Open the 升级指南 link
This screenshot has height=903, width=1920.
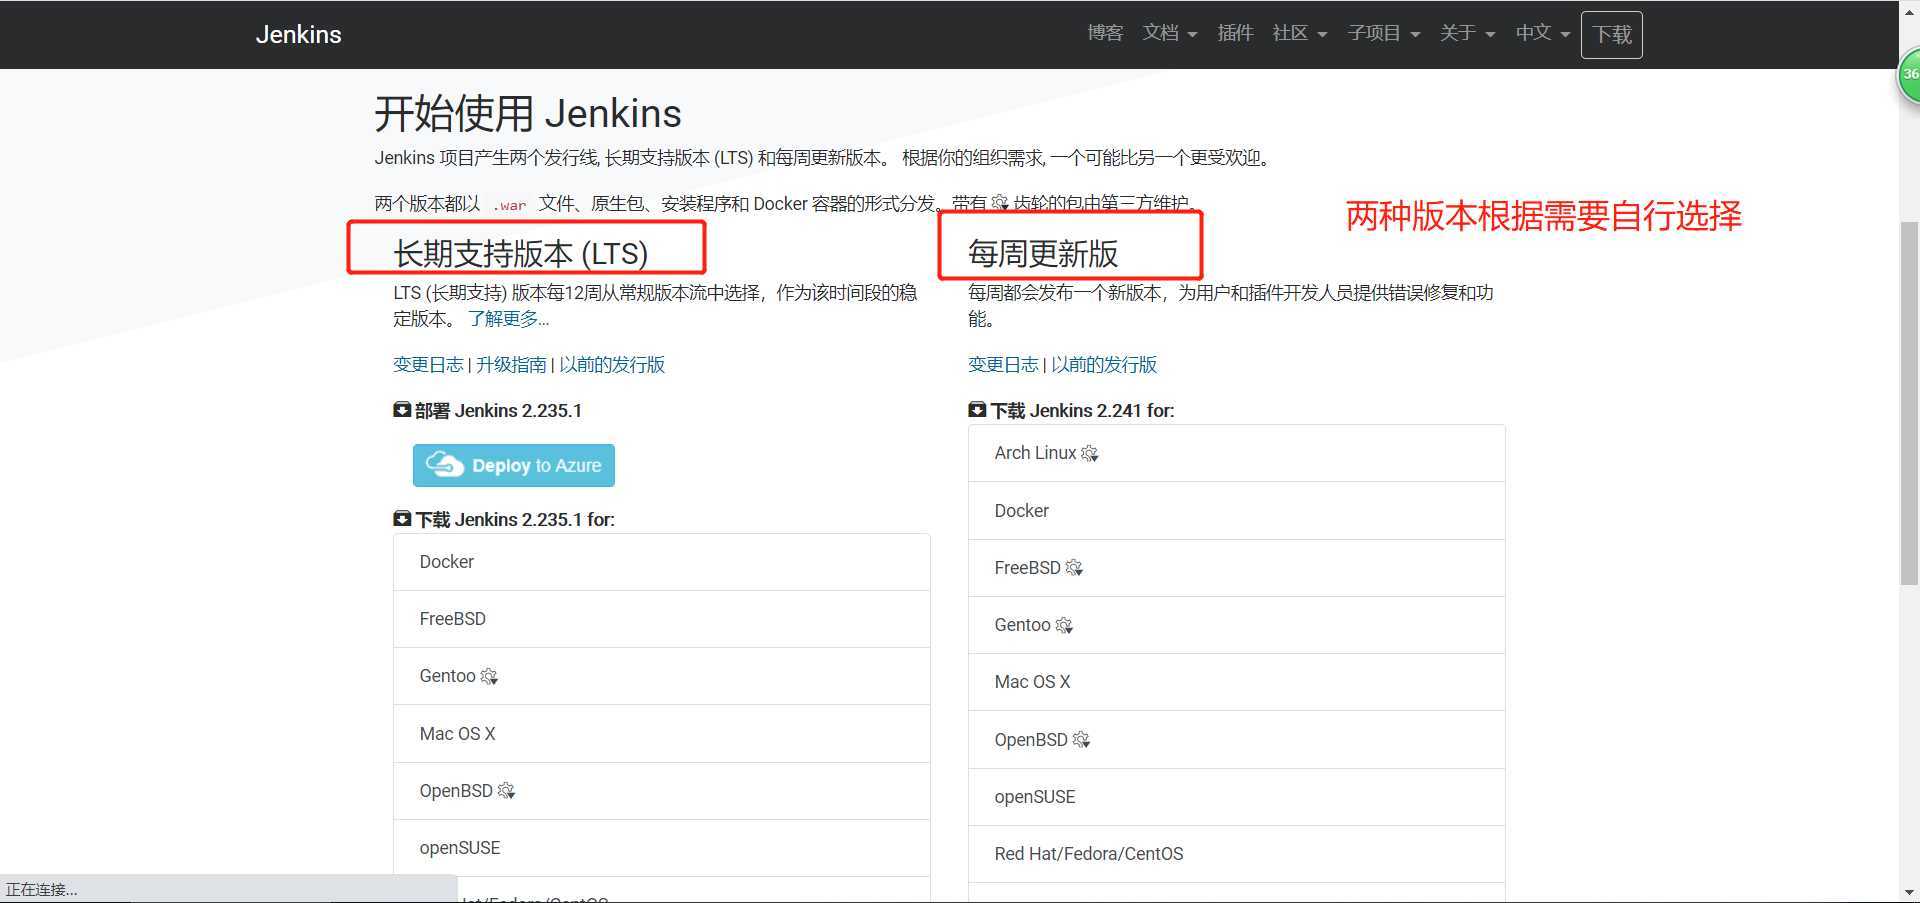(x=511, y=364)
